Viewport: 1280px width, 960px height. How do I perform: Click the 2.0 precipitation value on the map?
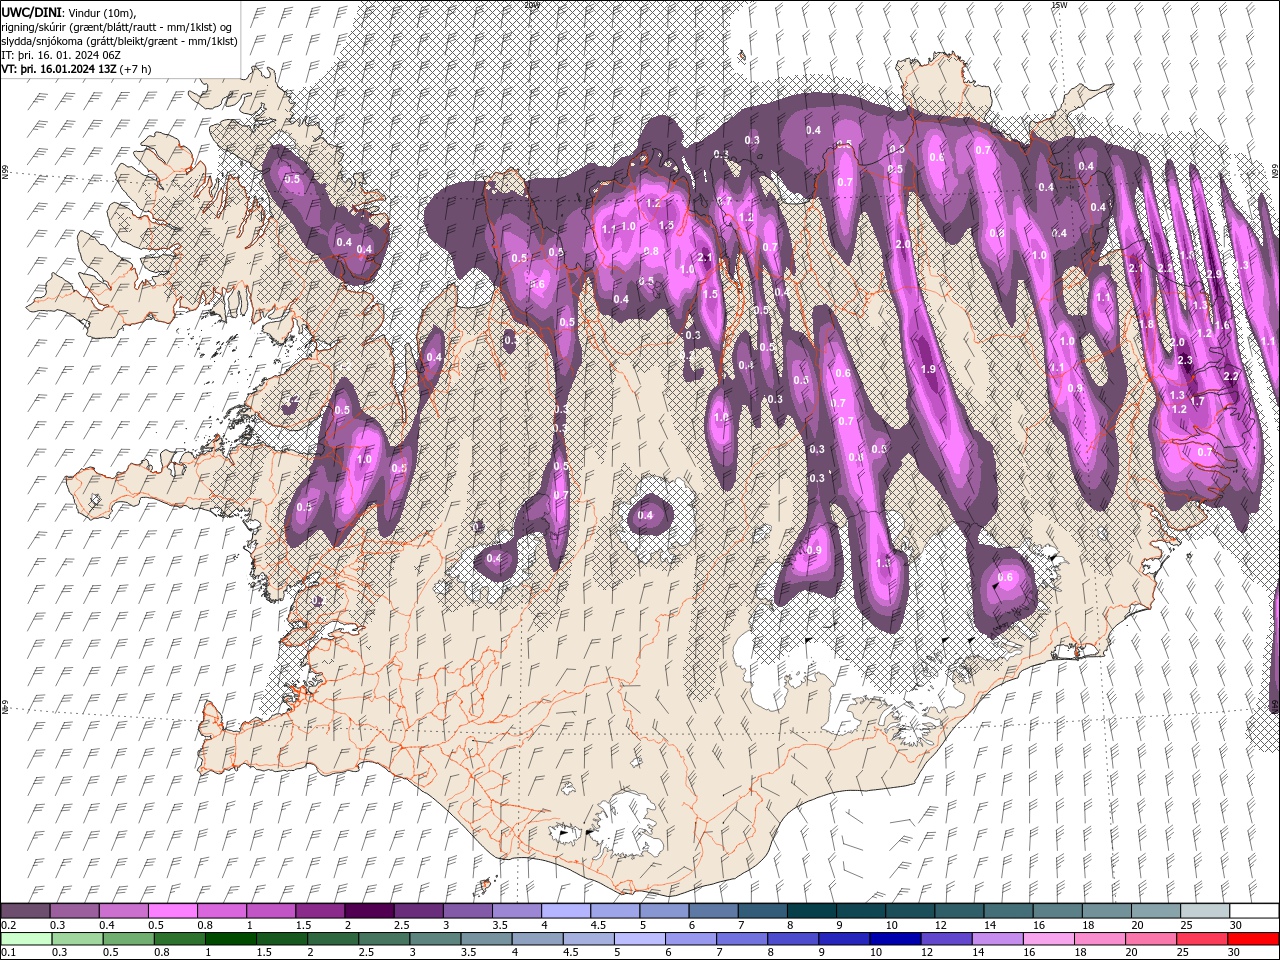point(903,245)
